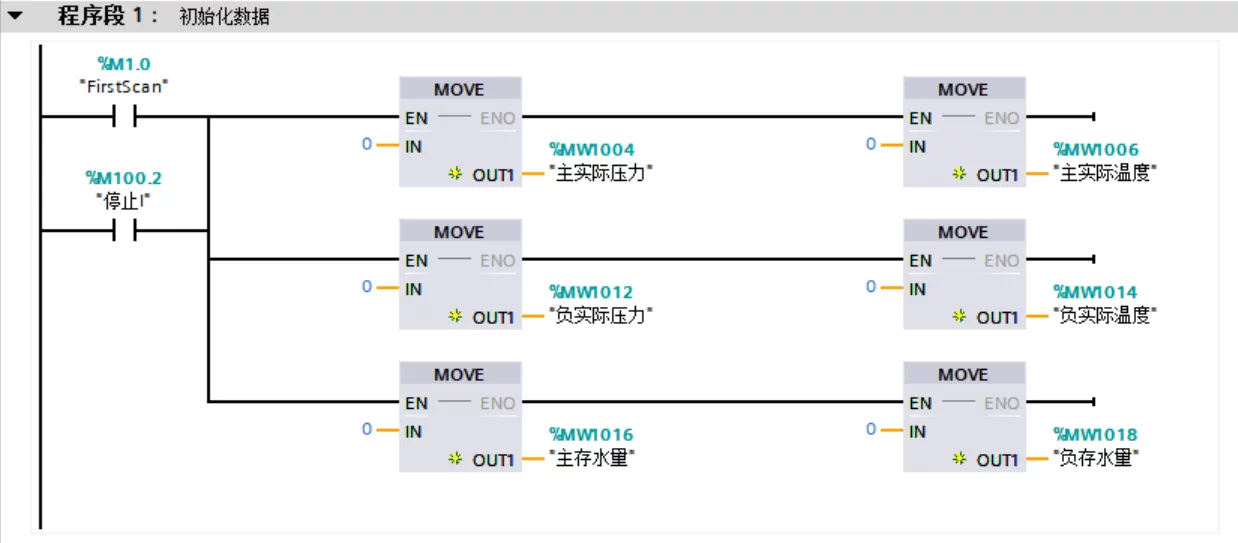
Task: Click the FirstScan contact symbol
Action: pyautogui.click(x=125, y=118)
